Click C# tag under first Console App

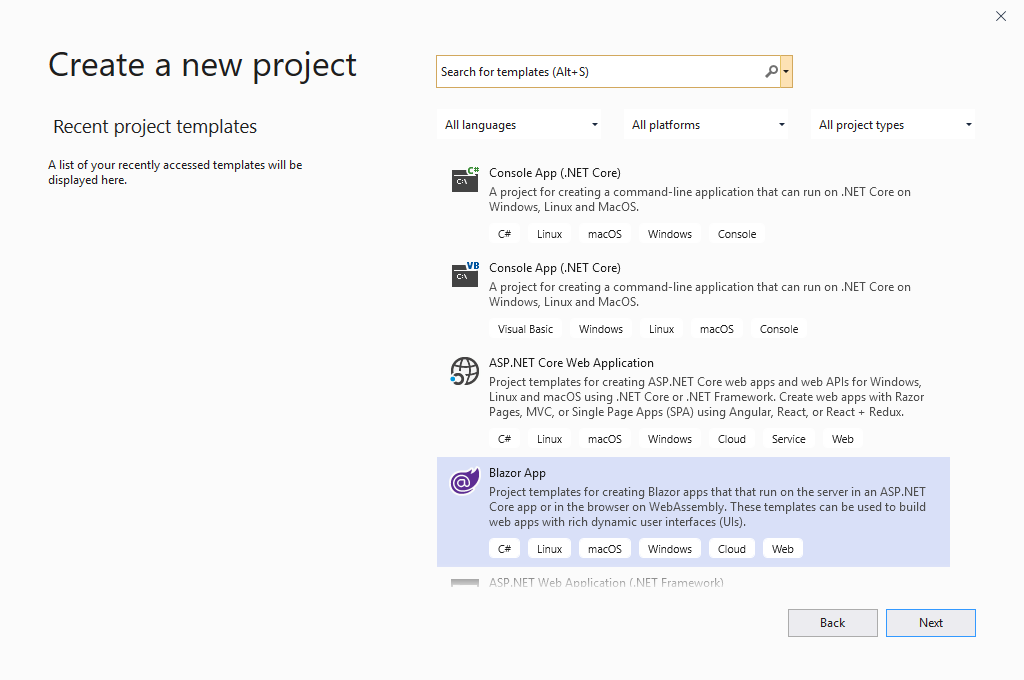tap(504, 234)
